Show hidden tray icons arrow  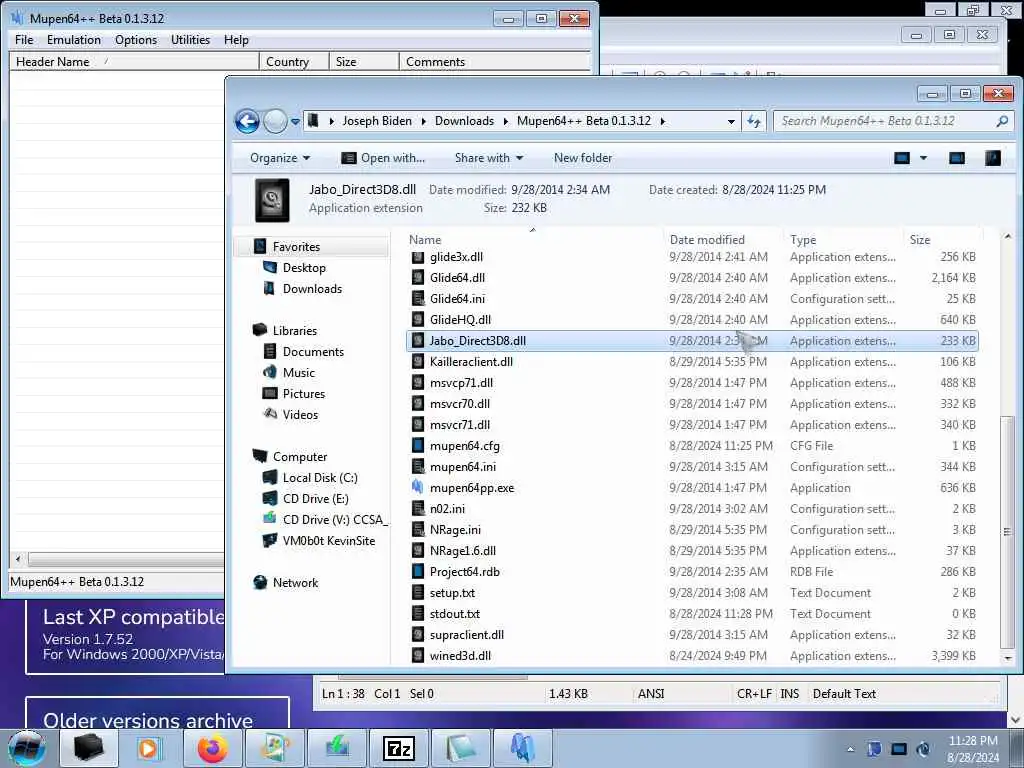coord(850,749)
